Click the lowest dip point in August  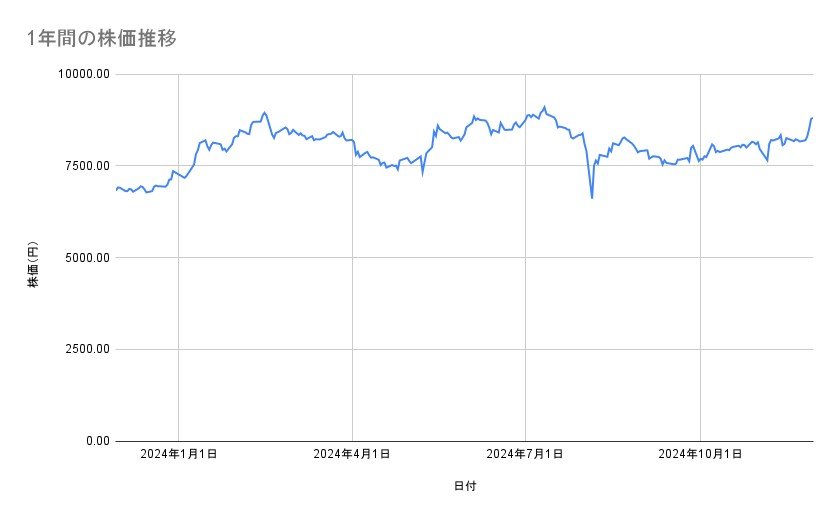click(x=592, y=198)
